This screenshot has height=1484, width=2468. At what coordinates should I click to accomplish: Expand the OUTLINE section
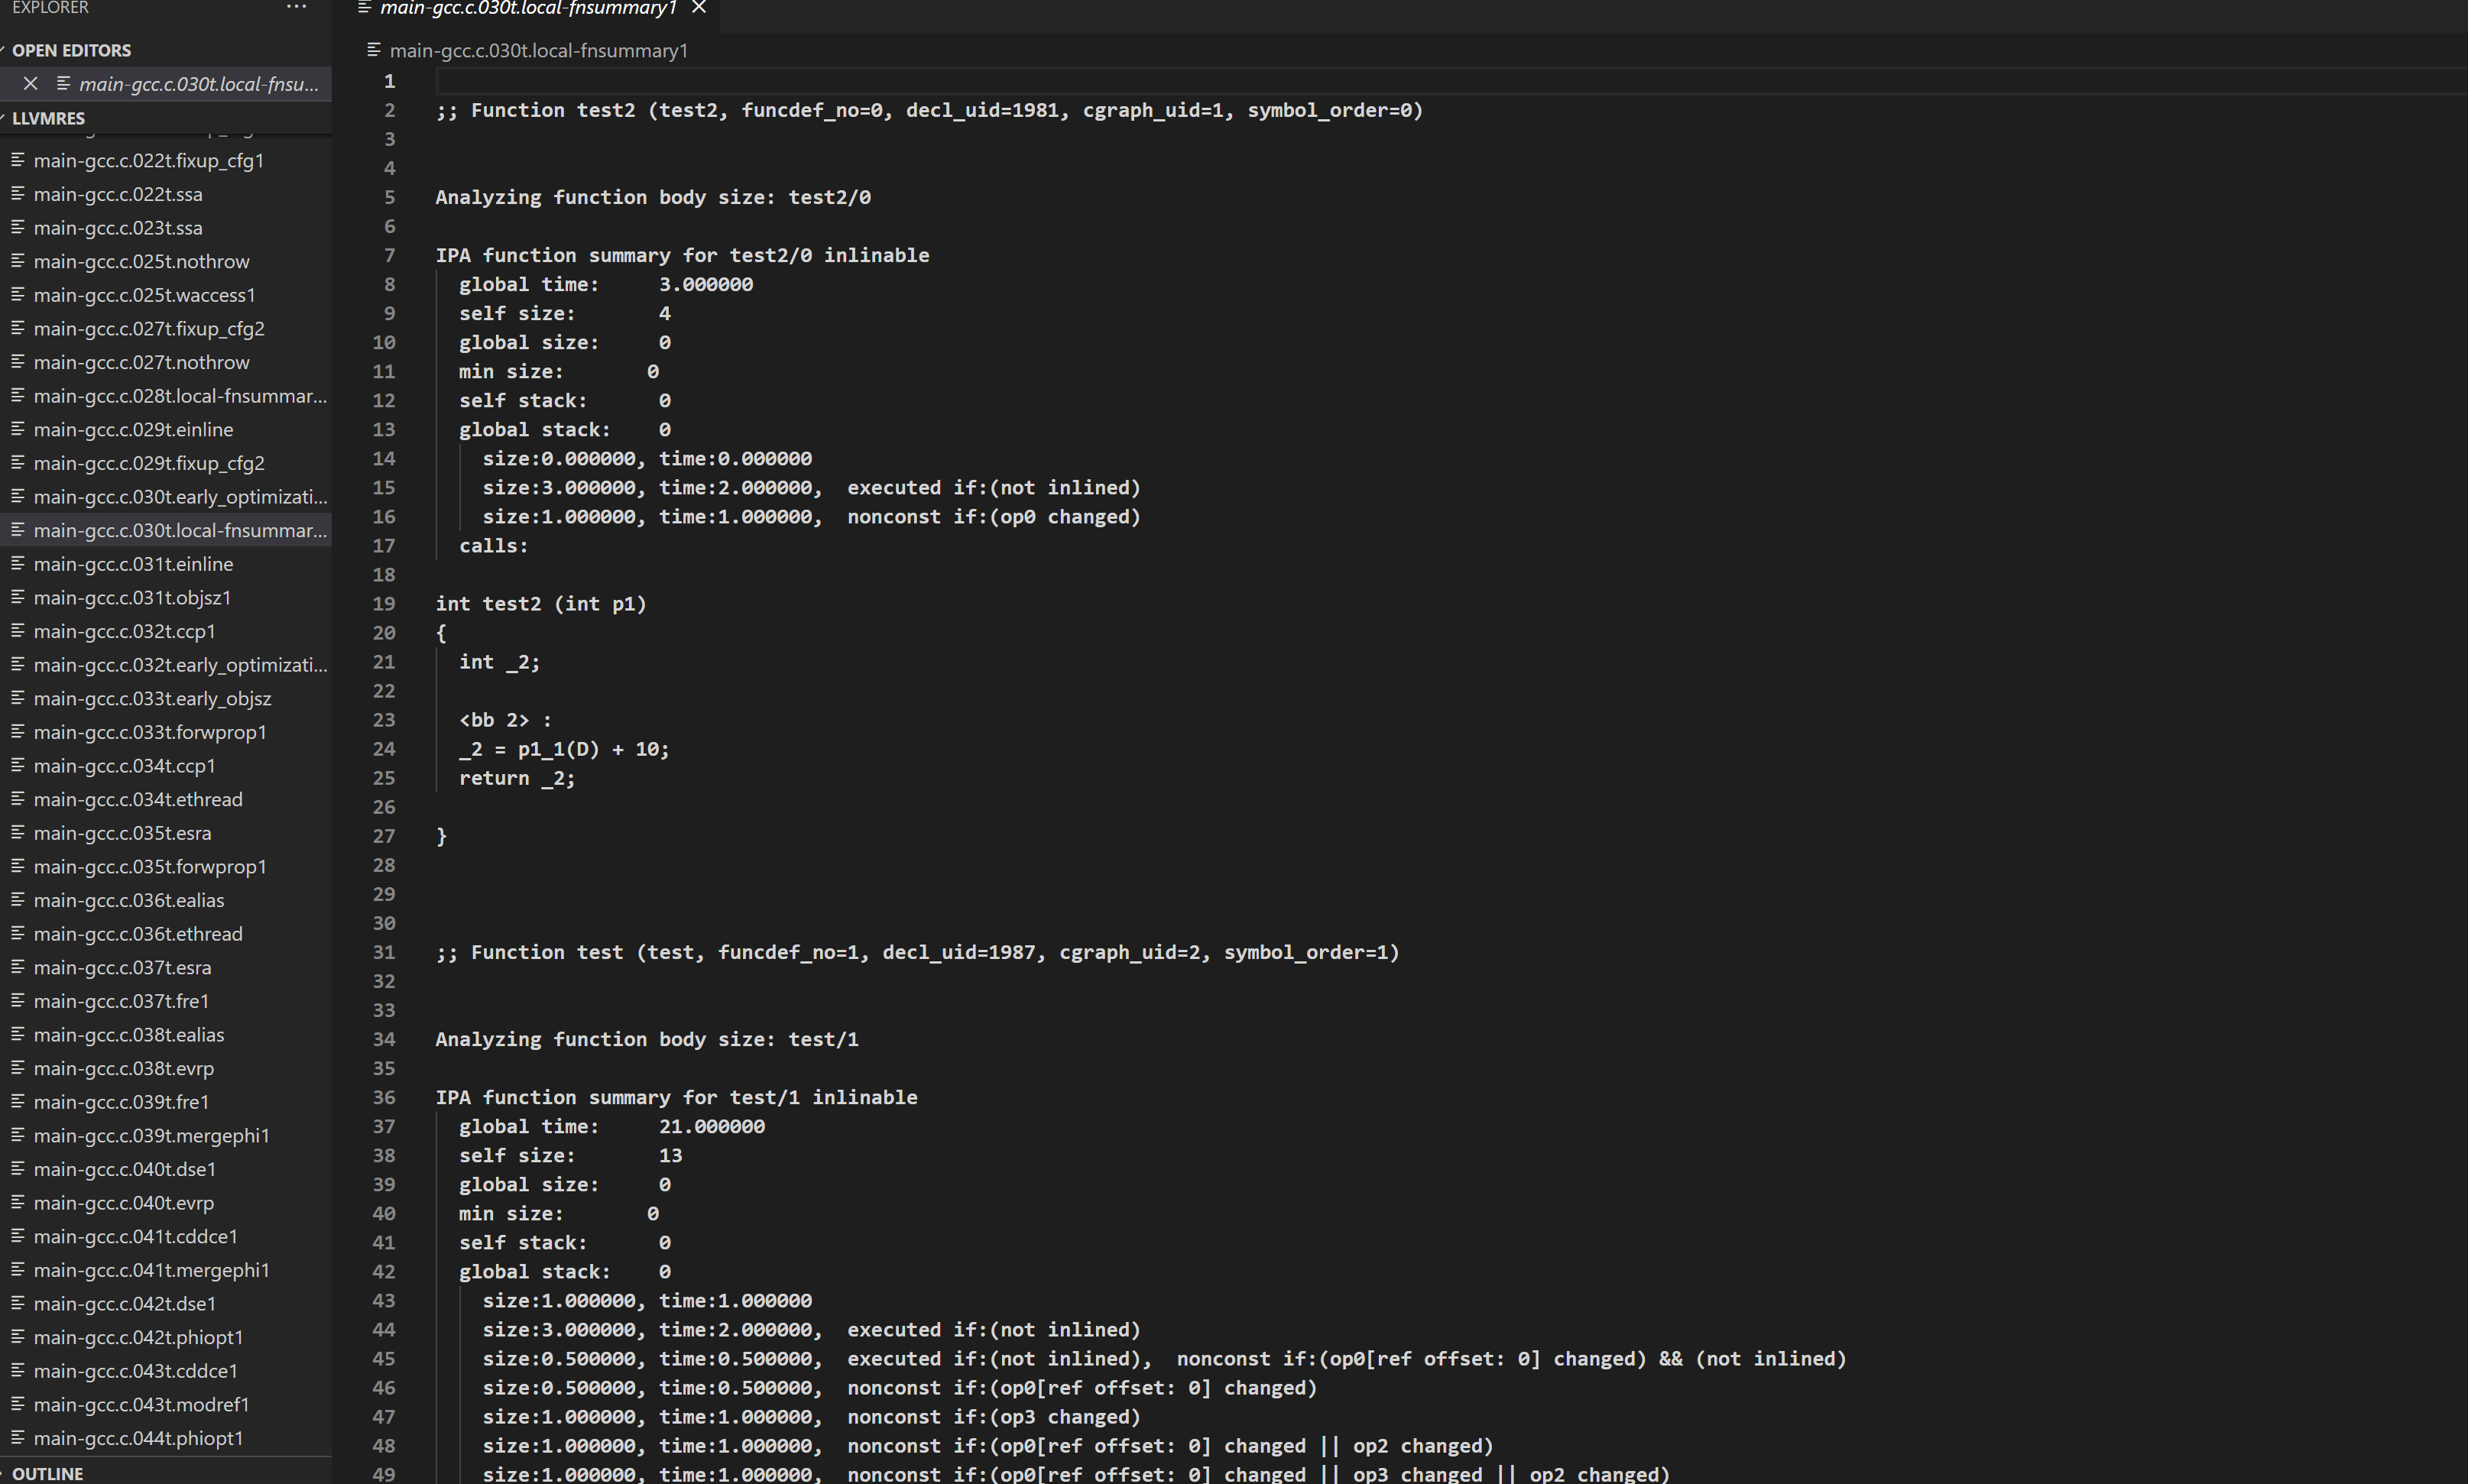(x=47, y=1473)
